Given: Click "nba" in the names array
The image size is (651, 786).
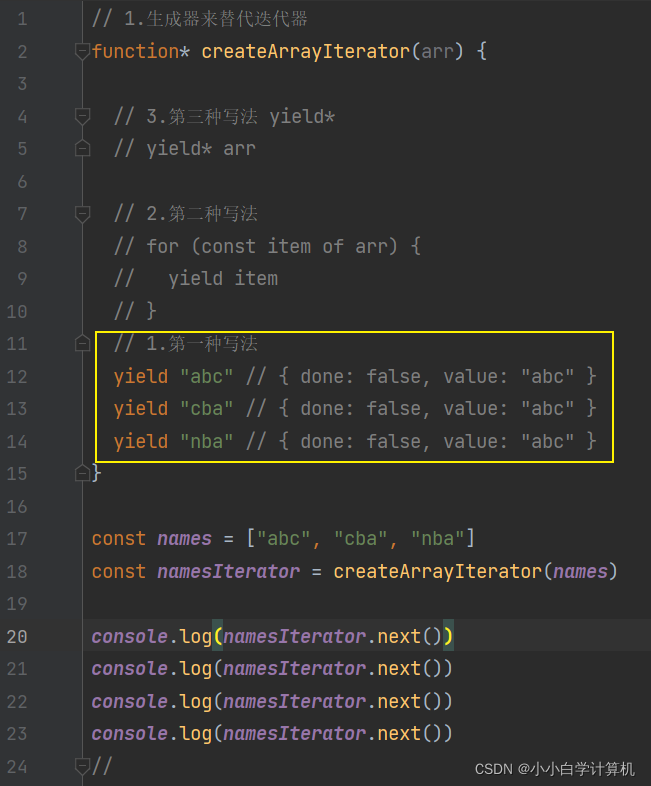Looking at the screenshot, I should click(438, 539).
